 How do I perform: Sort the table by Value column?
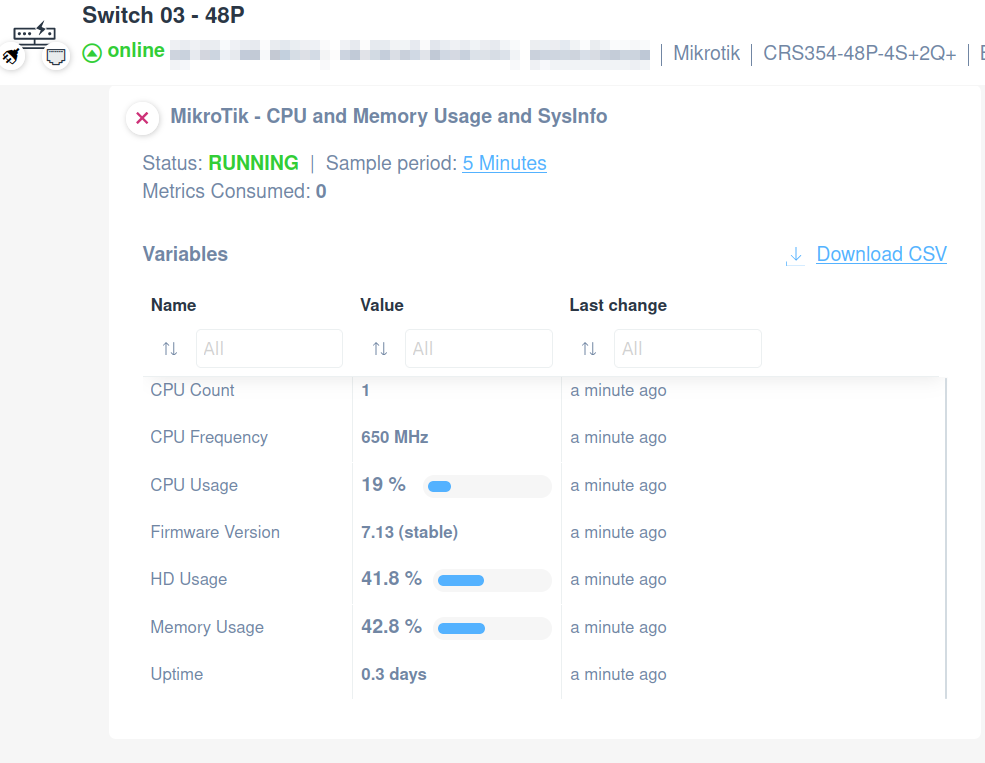click(379, 349)
